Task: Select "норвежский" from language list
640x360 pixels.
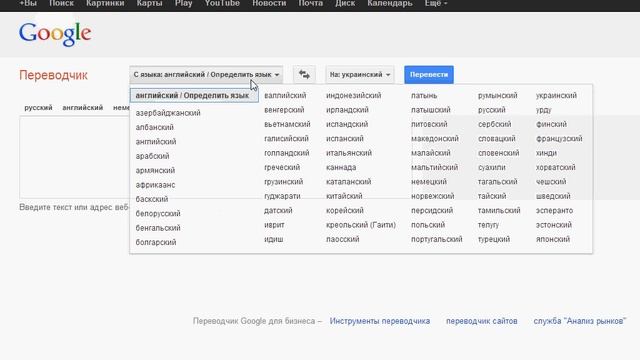Action: point(433,196)
